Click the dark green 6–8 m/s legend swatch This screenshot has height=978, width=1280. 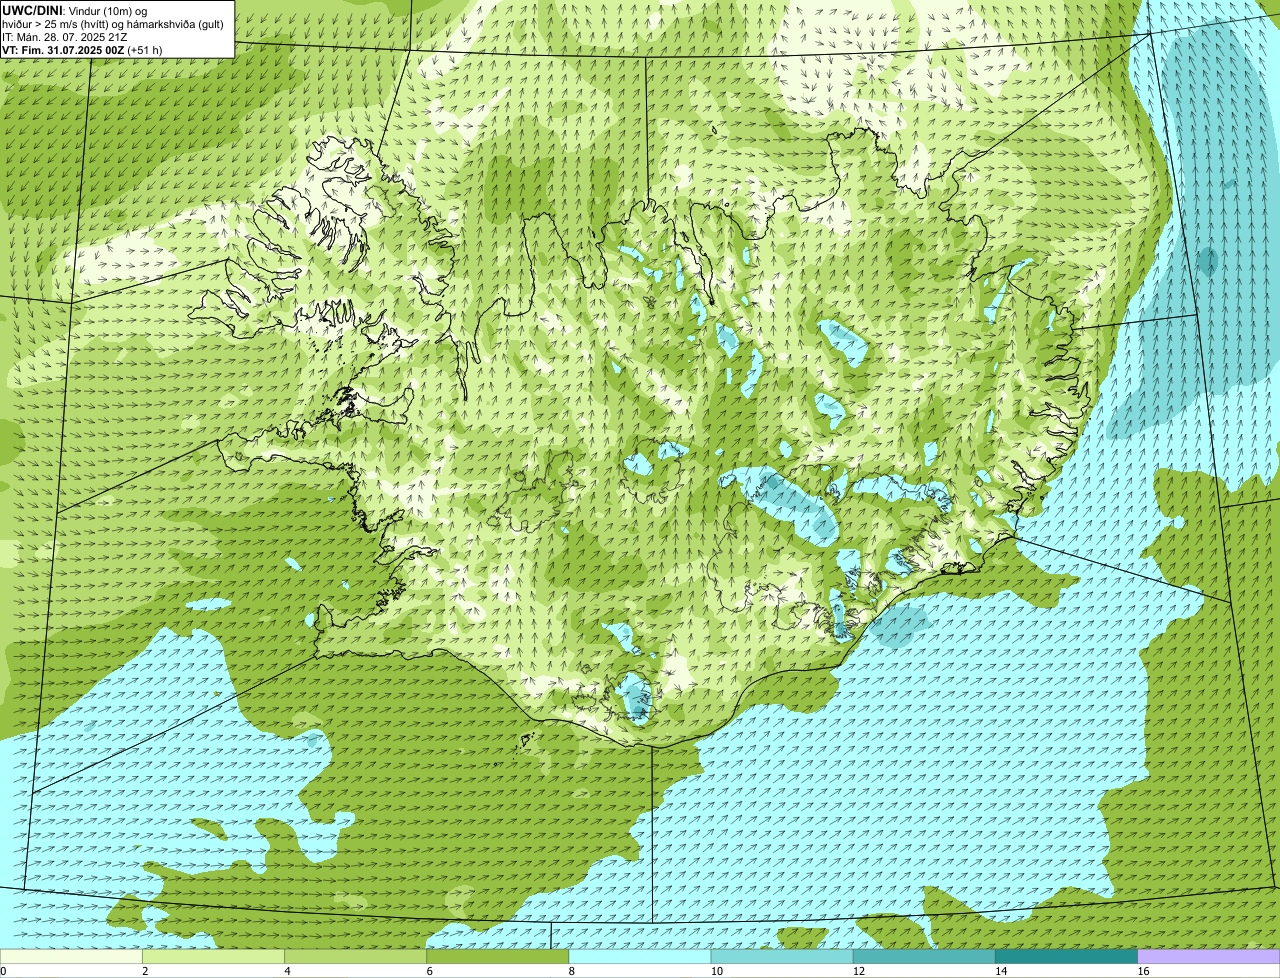(x=498, y=956)
